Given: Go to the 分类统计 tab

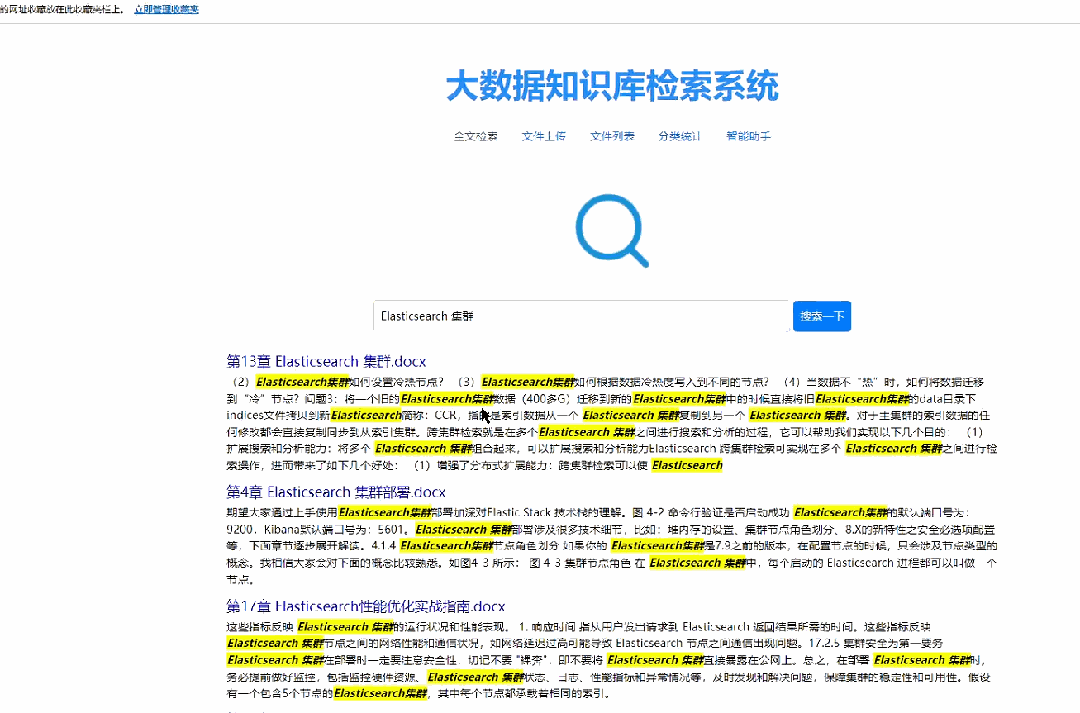Looking at the screenshot, I should 679,136.
